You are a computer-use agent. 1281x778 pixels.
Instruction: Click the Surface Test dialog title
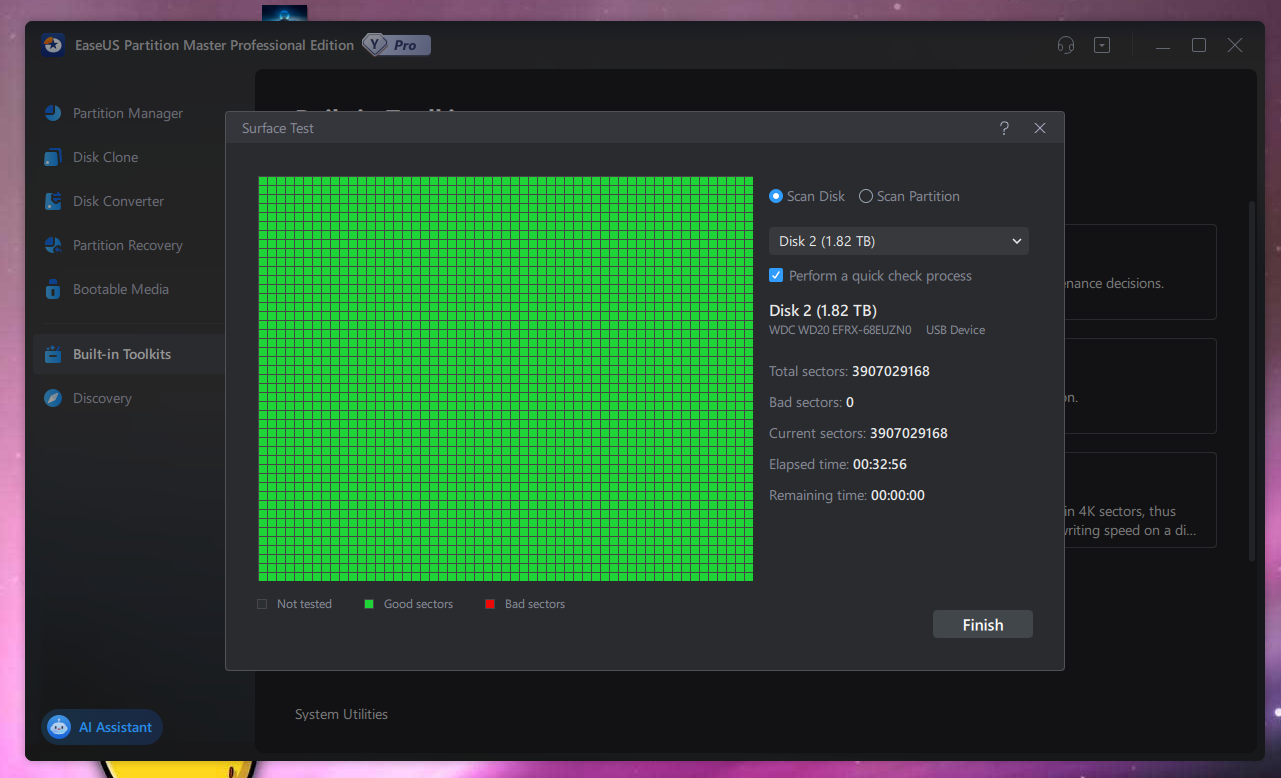(x=278, y=128)
